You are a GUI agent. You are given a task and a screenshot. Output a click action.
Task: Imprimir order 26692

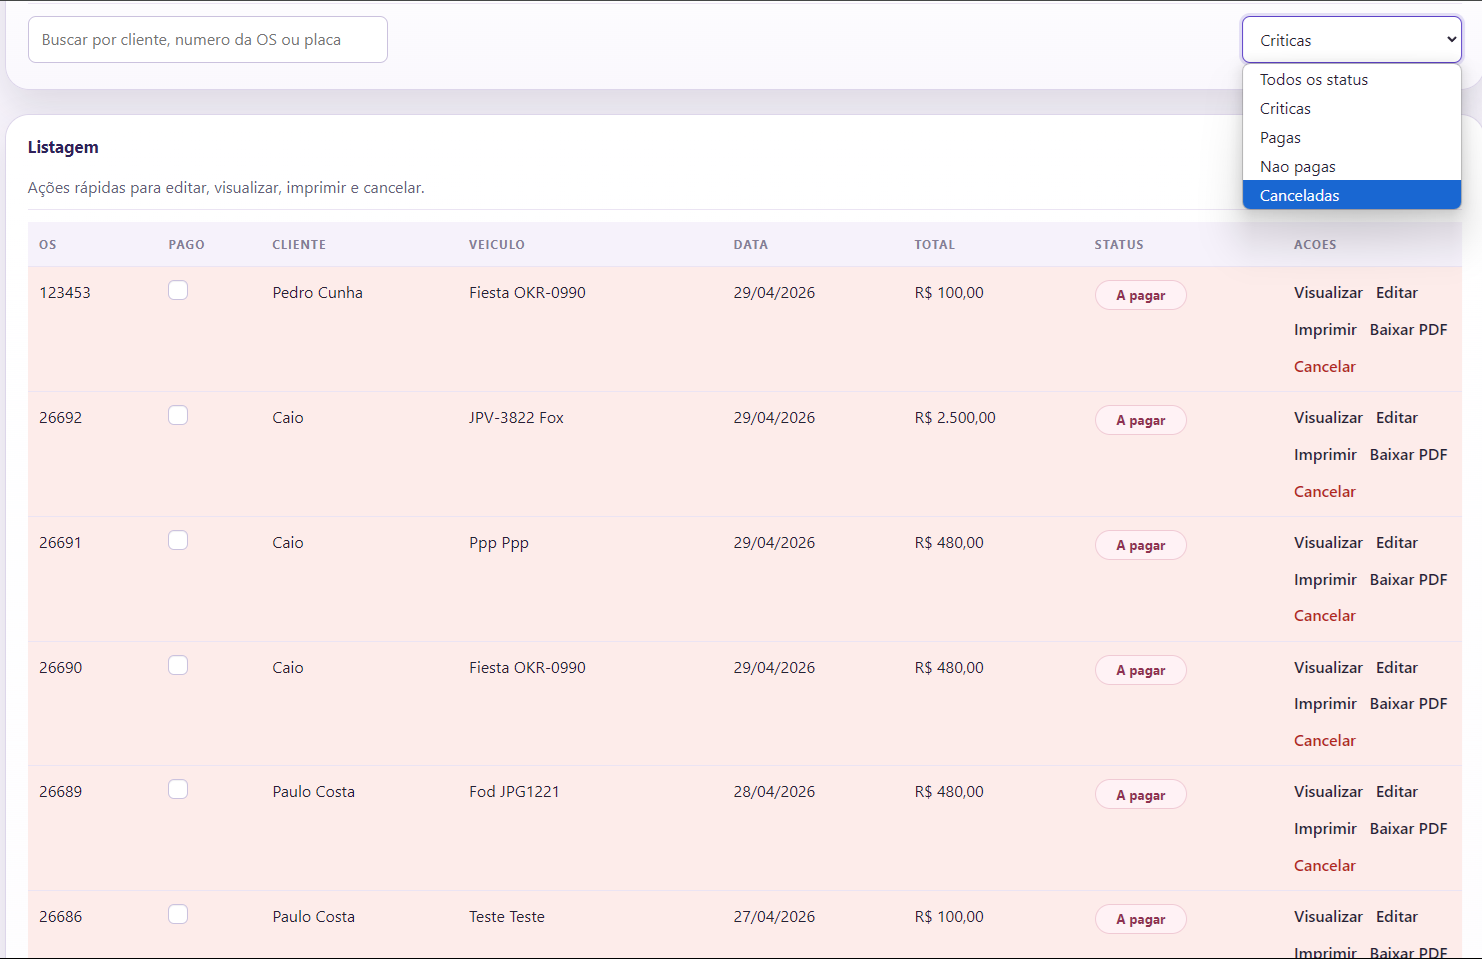tap(1325, 455)
